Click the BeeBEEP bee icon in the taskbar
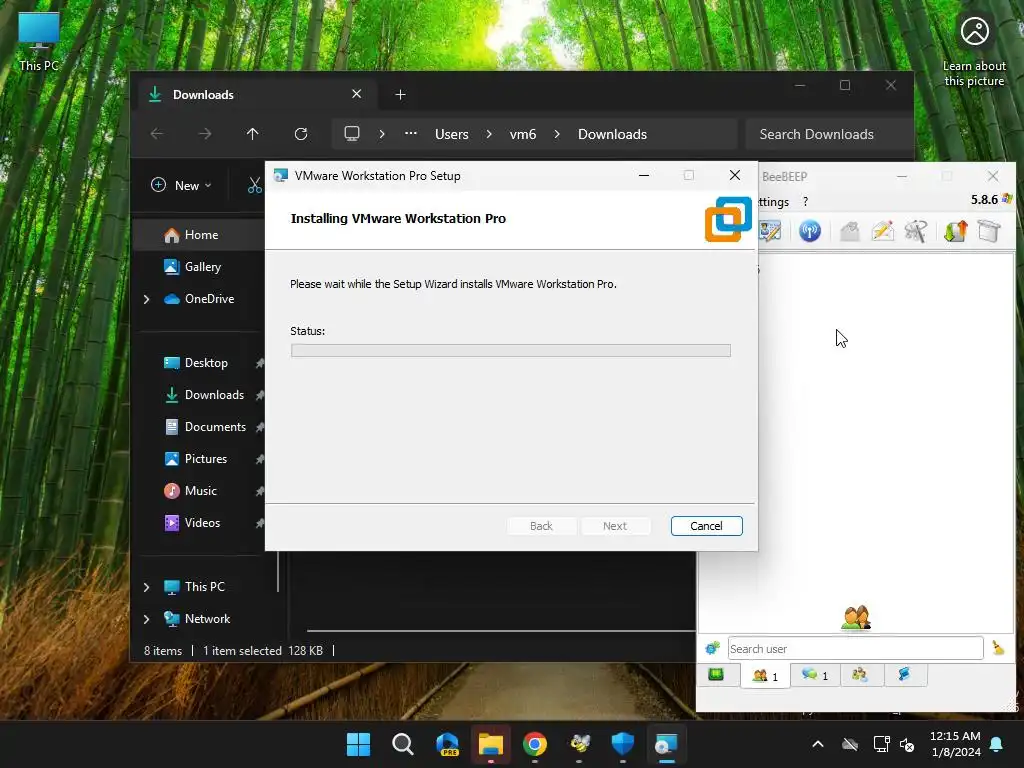Screen dimensions: 1024x768 [579, 744]
